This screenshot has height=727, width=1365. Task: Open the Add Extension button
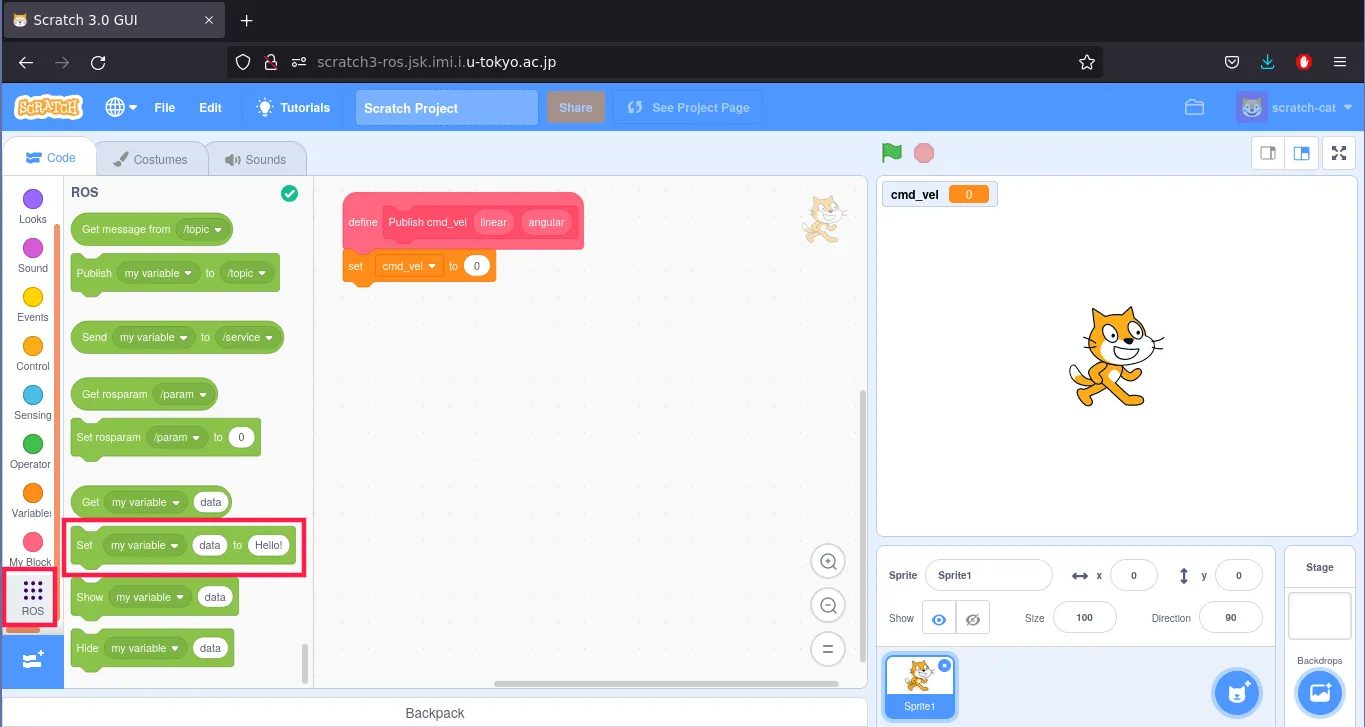pyautogui.click(x=32, y=661)
